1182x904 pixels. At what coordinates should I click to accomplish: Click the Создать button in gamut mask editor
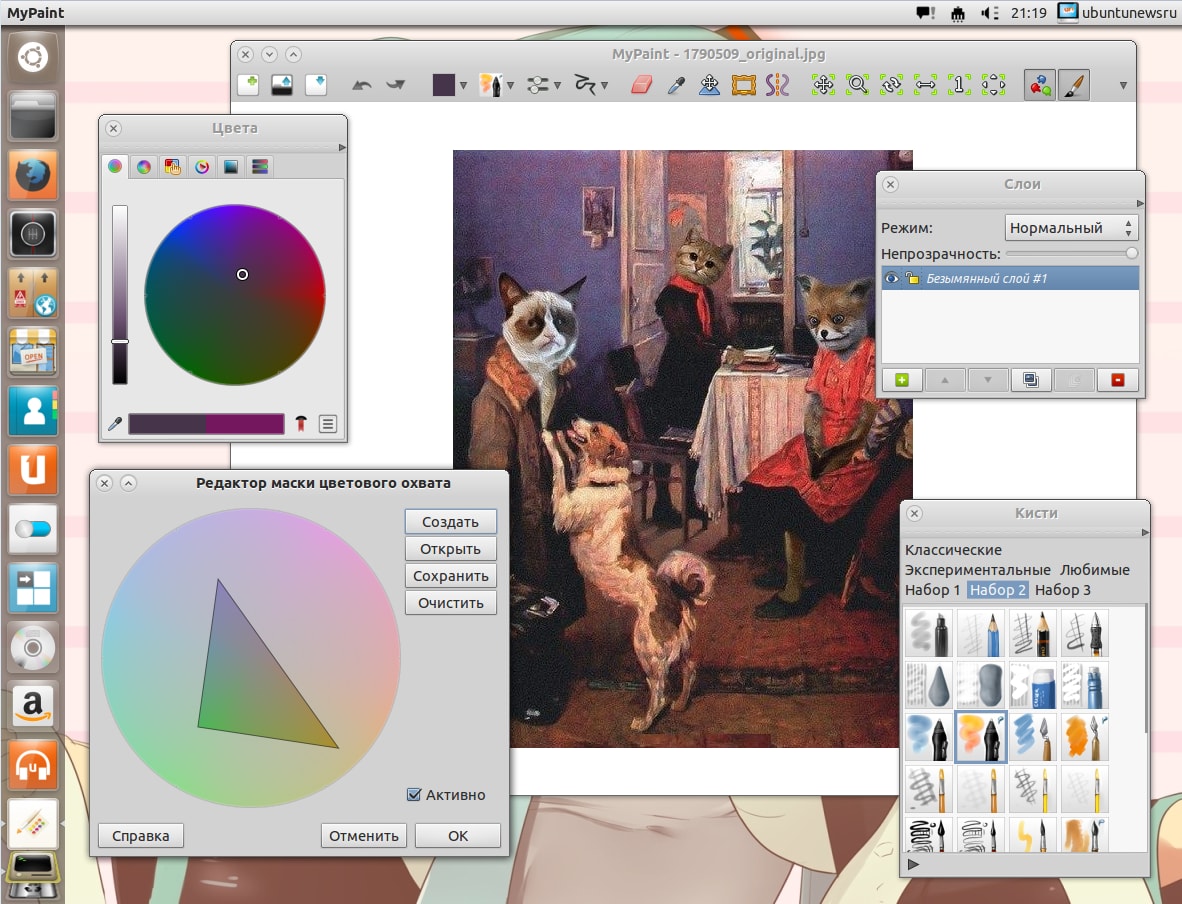(451, 522)
